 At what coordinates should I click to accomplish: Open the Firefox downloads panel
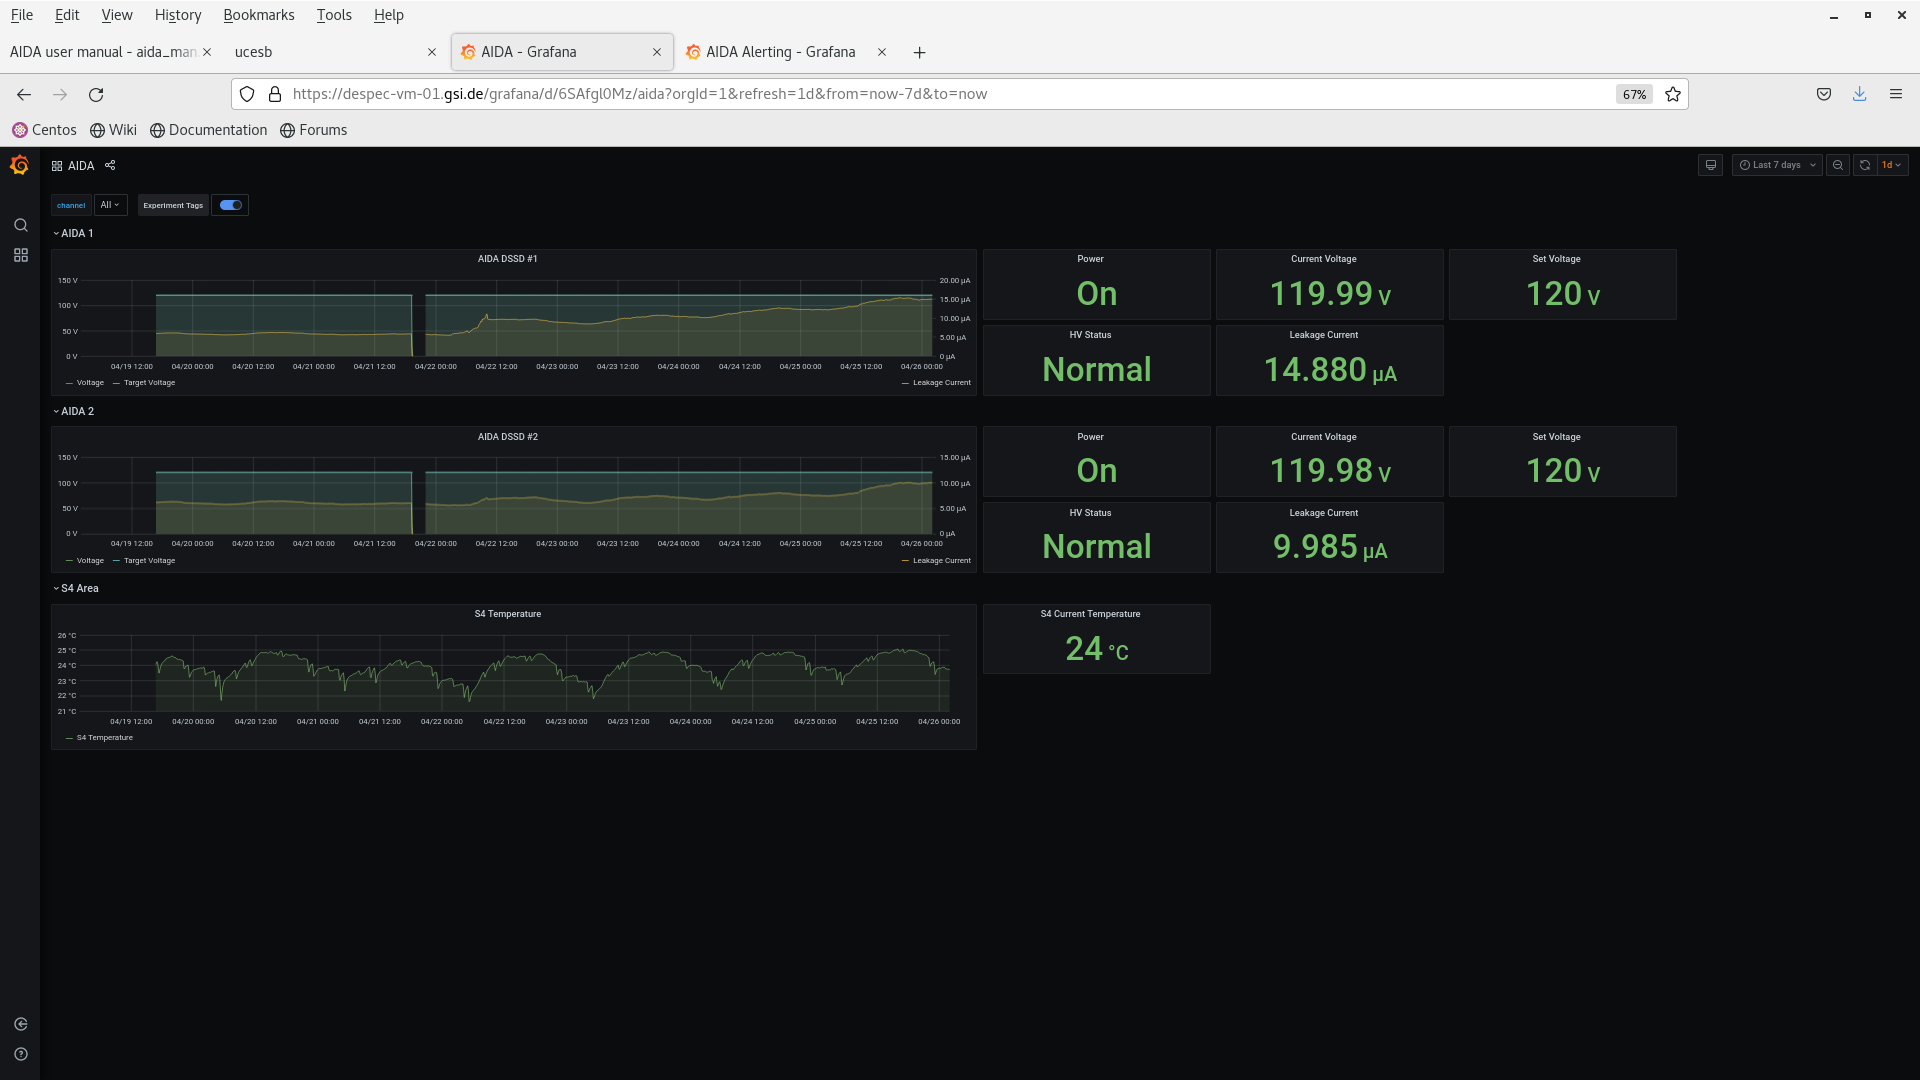[1860, 94]
